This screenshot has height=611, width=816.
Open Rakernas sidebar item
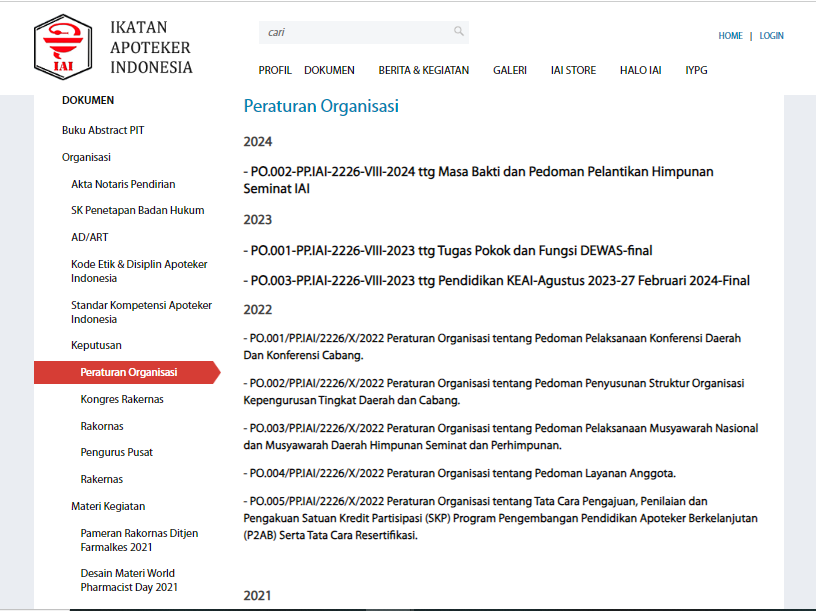(x=102, y=479)
